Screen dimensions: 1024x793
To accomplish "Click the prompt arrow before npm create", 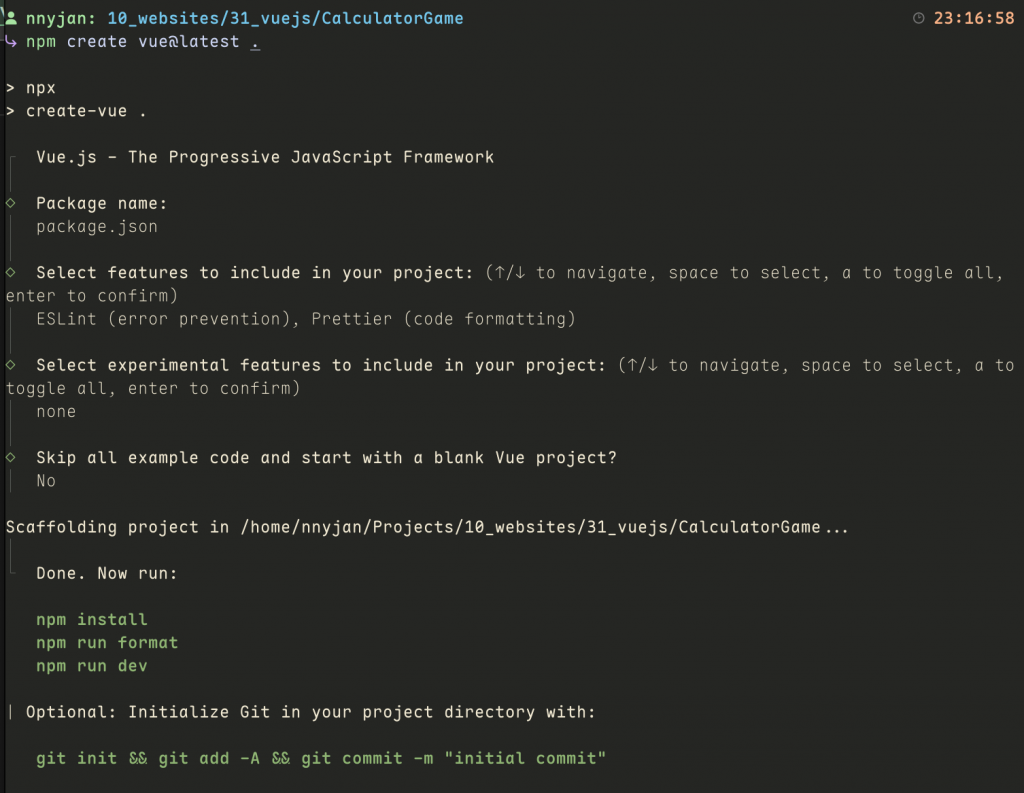I will [10, 42].
